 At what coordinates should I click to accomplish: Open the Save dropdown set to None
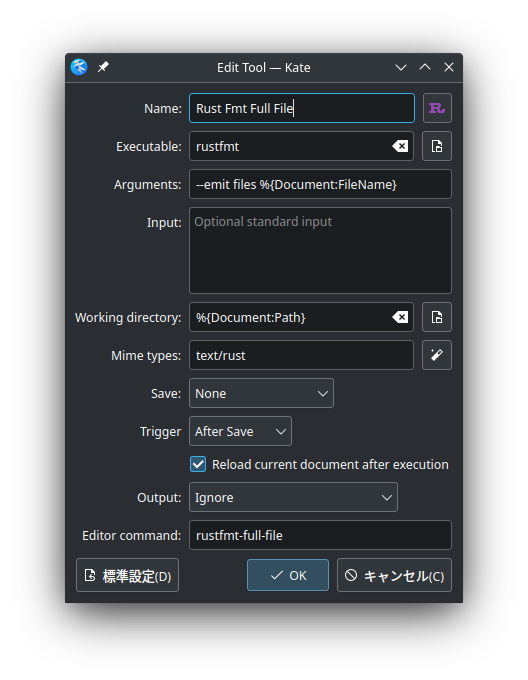(261, 393)
